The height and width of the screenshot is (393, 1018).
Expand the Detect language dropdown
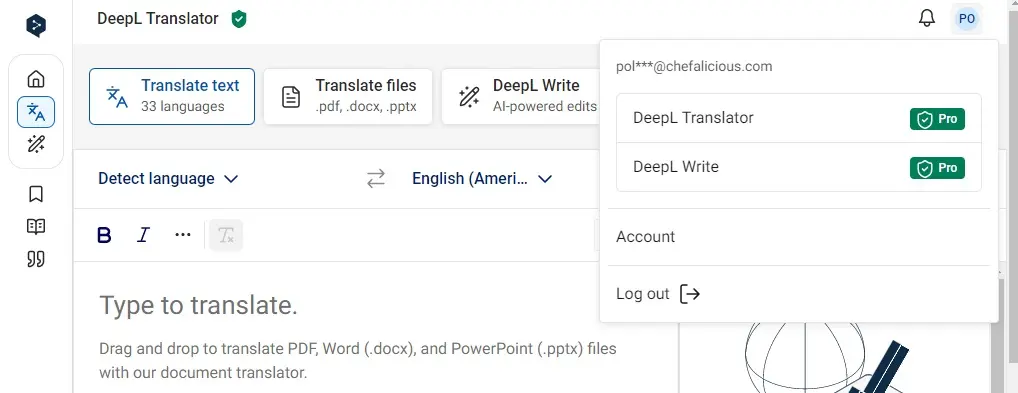point(168,179)
